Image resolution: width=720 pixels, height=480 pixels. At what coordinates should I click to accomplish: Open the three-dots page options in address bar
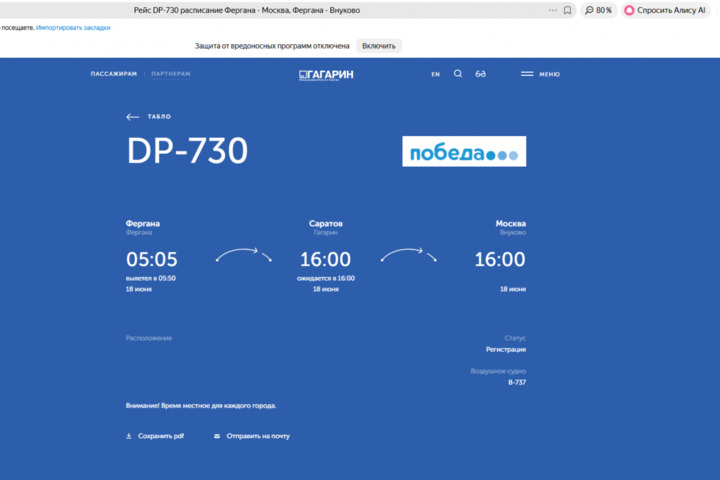click(x=553, y=10)
